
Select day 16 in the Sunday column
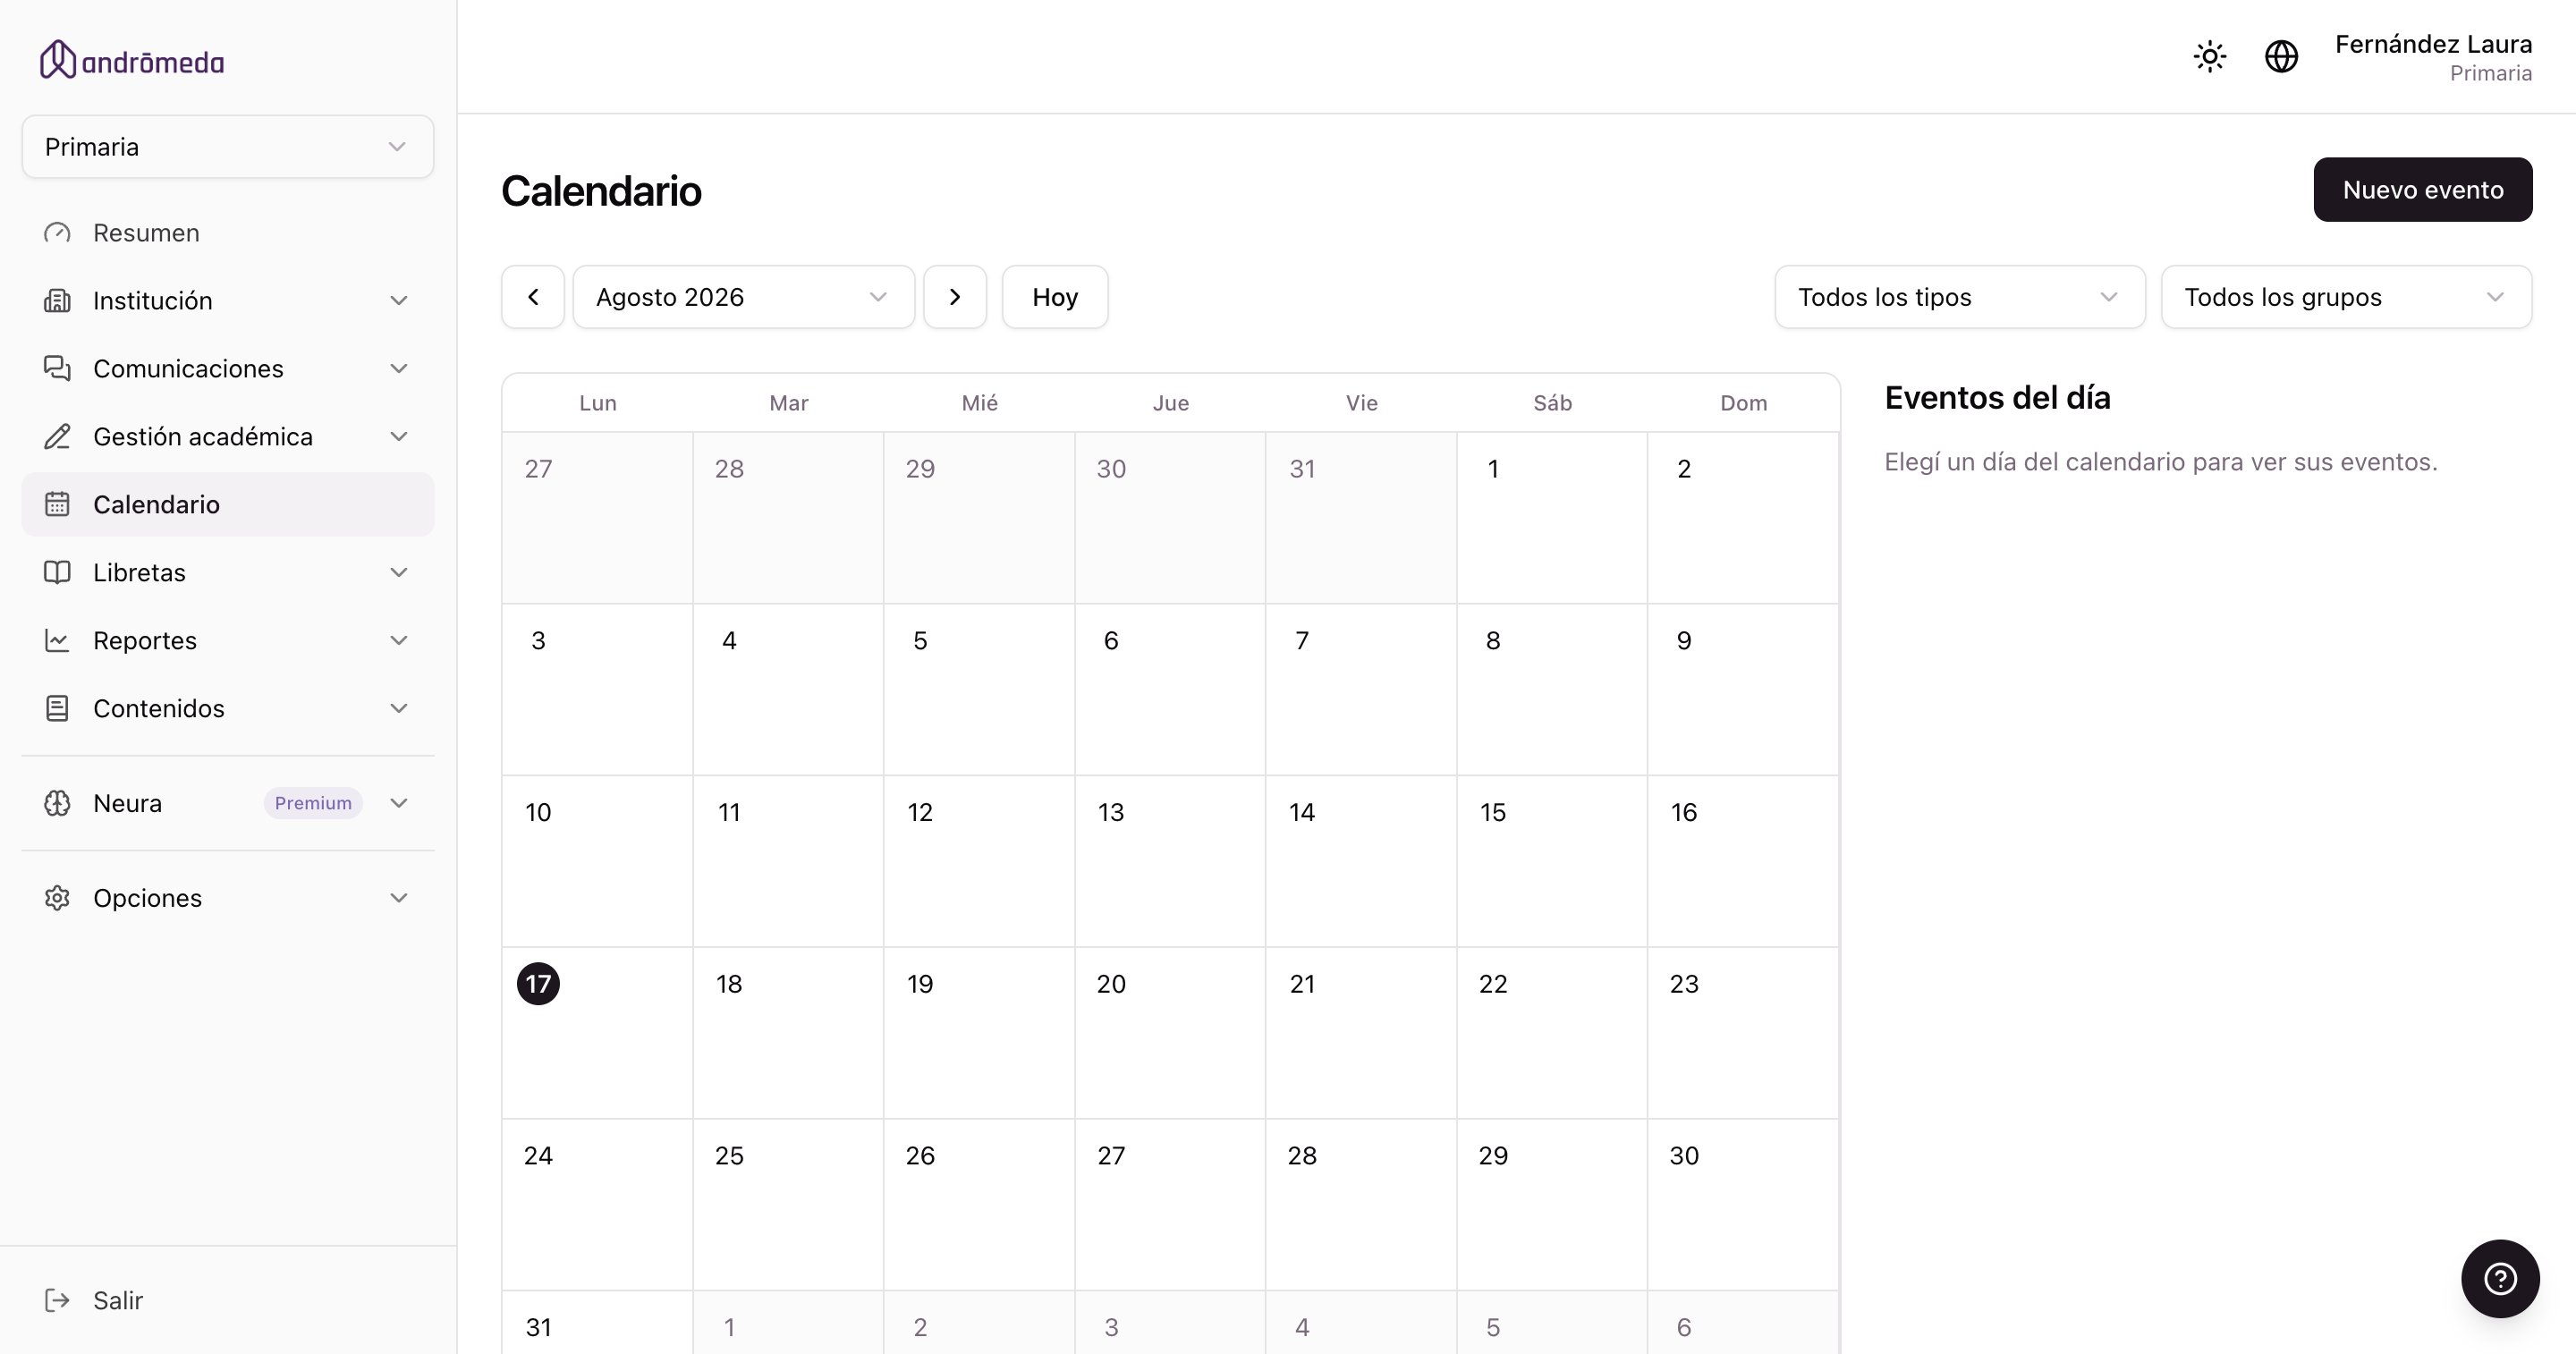click(1743, 861)
